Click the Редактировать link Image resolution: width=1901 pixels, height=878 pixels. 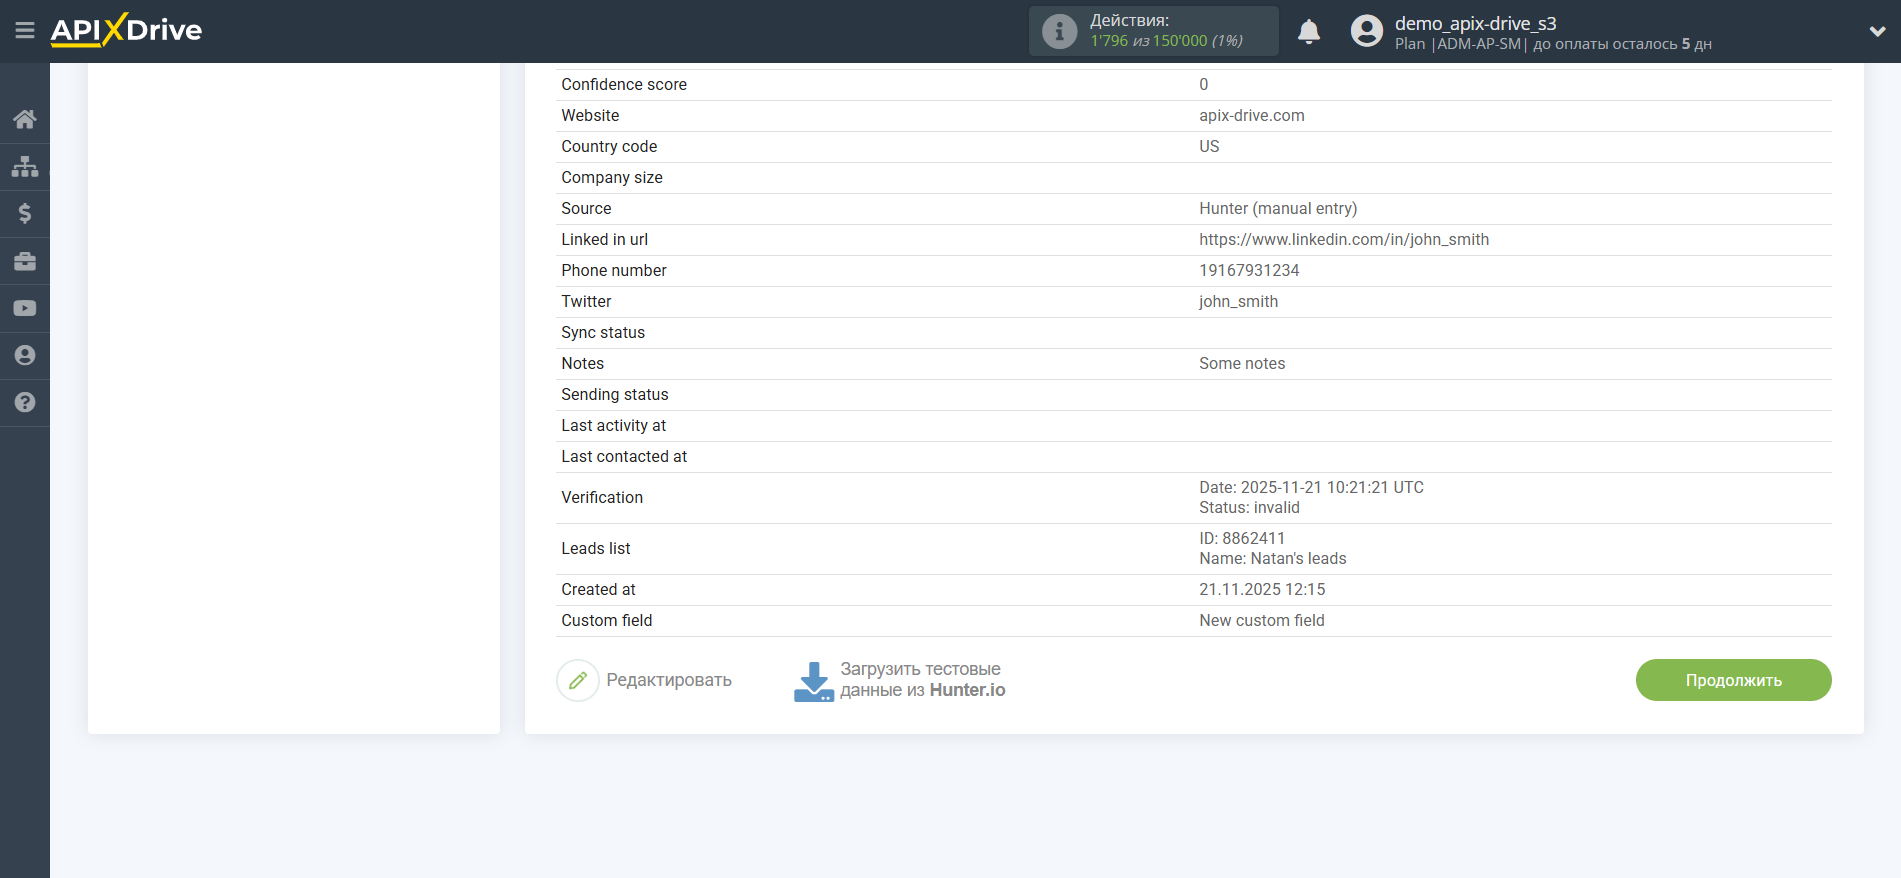tap(669, 680)
